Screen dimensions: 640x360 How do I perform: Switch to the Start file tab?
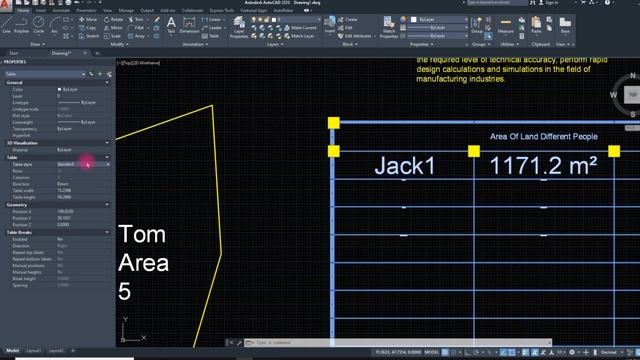(14, 53)
